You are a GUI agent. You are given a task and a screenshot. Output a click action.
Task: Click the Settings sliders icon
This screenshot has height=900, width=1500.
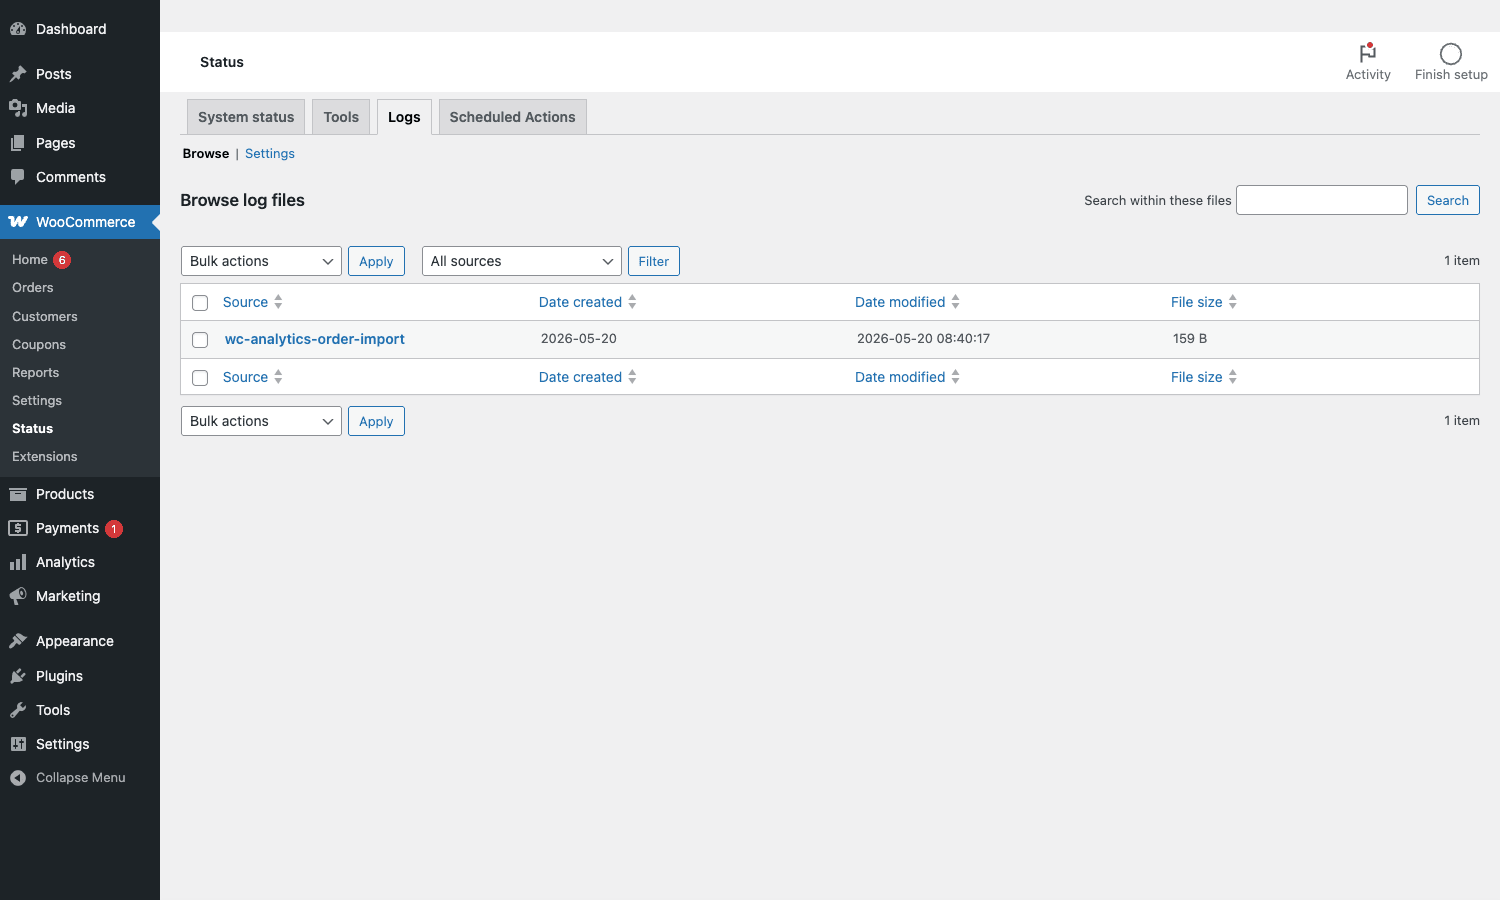point(18,744)
